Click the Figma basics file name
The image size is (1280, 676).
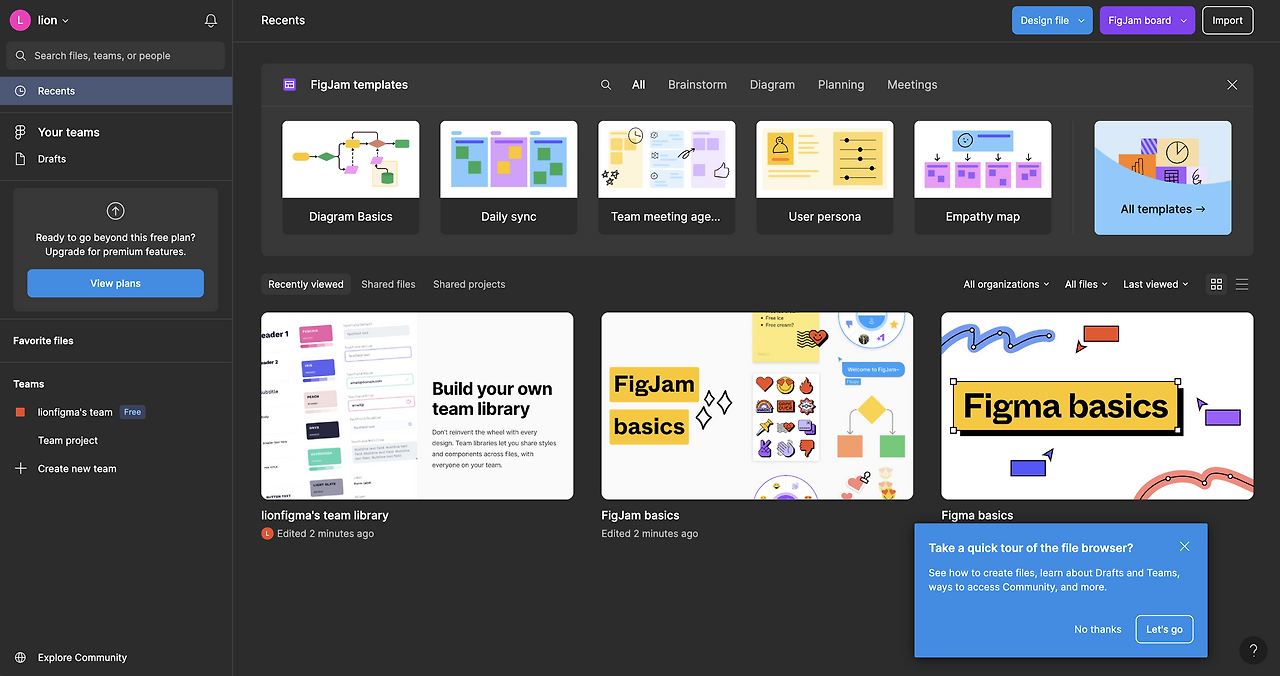pos(977,515)
